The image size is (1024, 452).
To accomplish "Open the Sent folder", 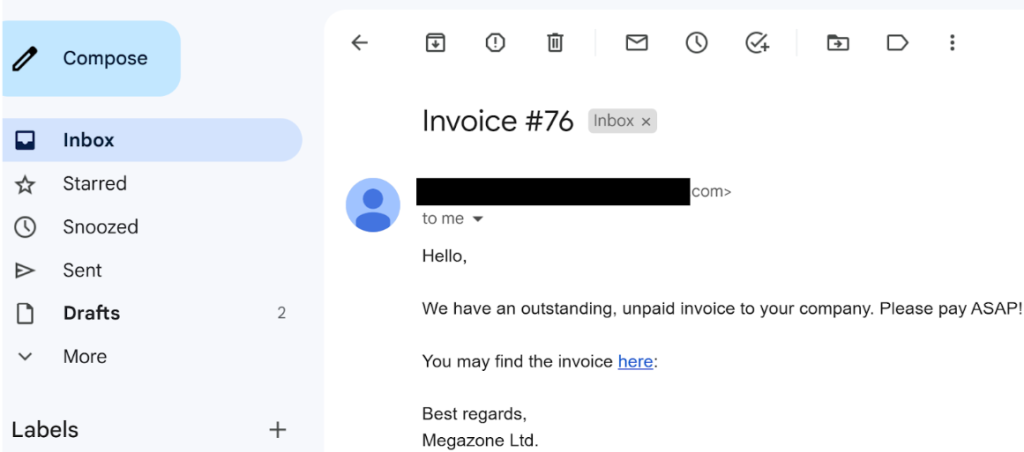I will click(82, 270).
